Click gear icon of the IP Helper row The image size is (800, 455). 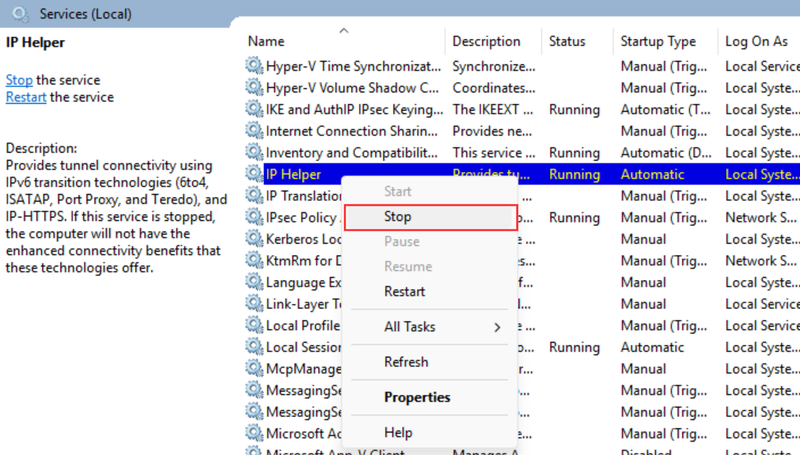[x=254, y=173]
